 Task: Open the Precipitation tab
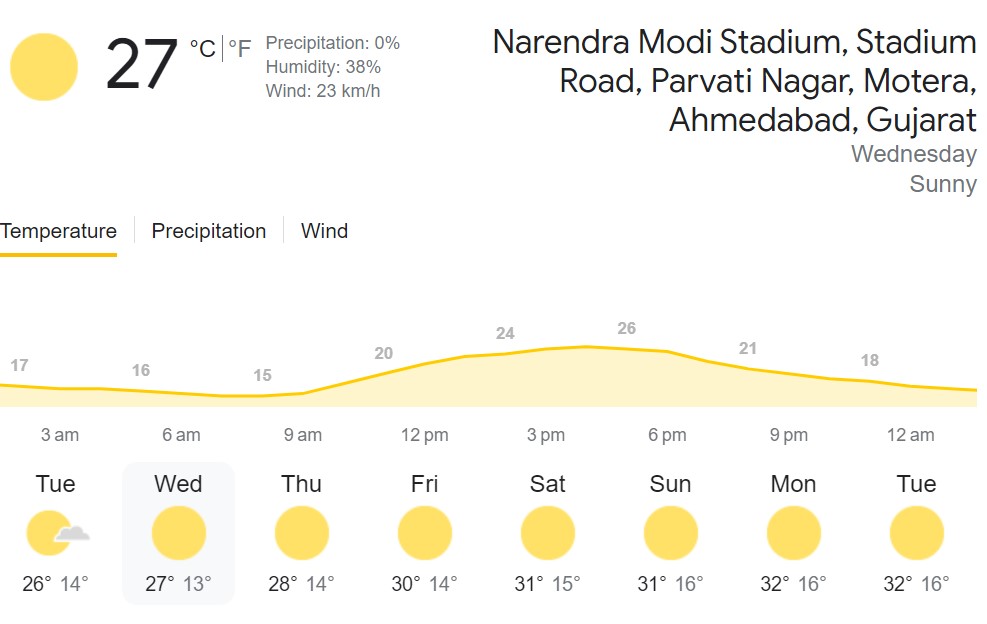tap(209, 231)
